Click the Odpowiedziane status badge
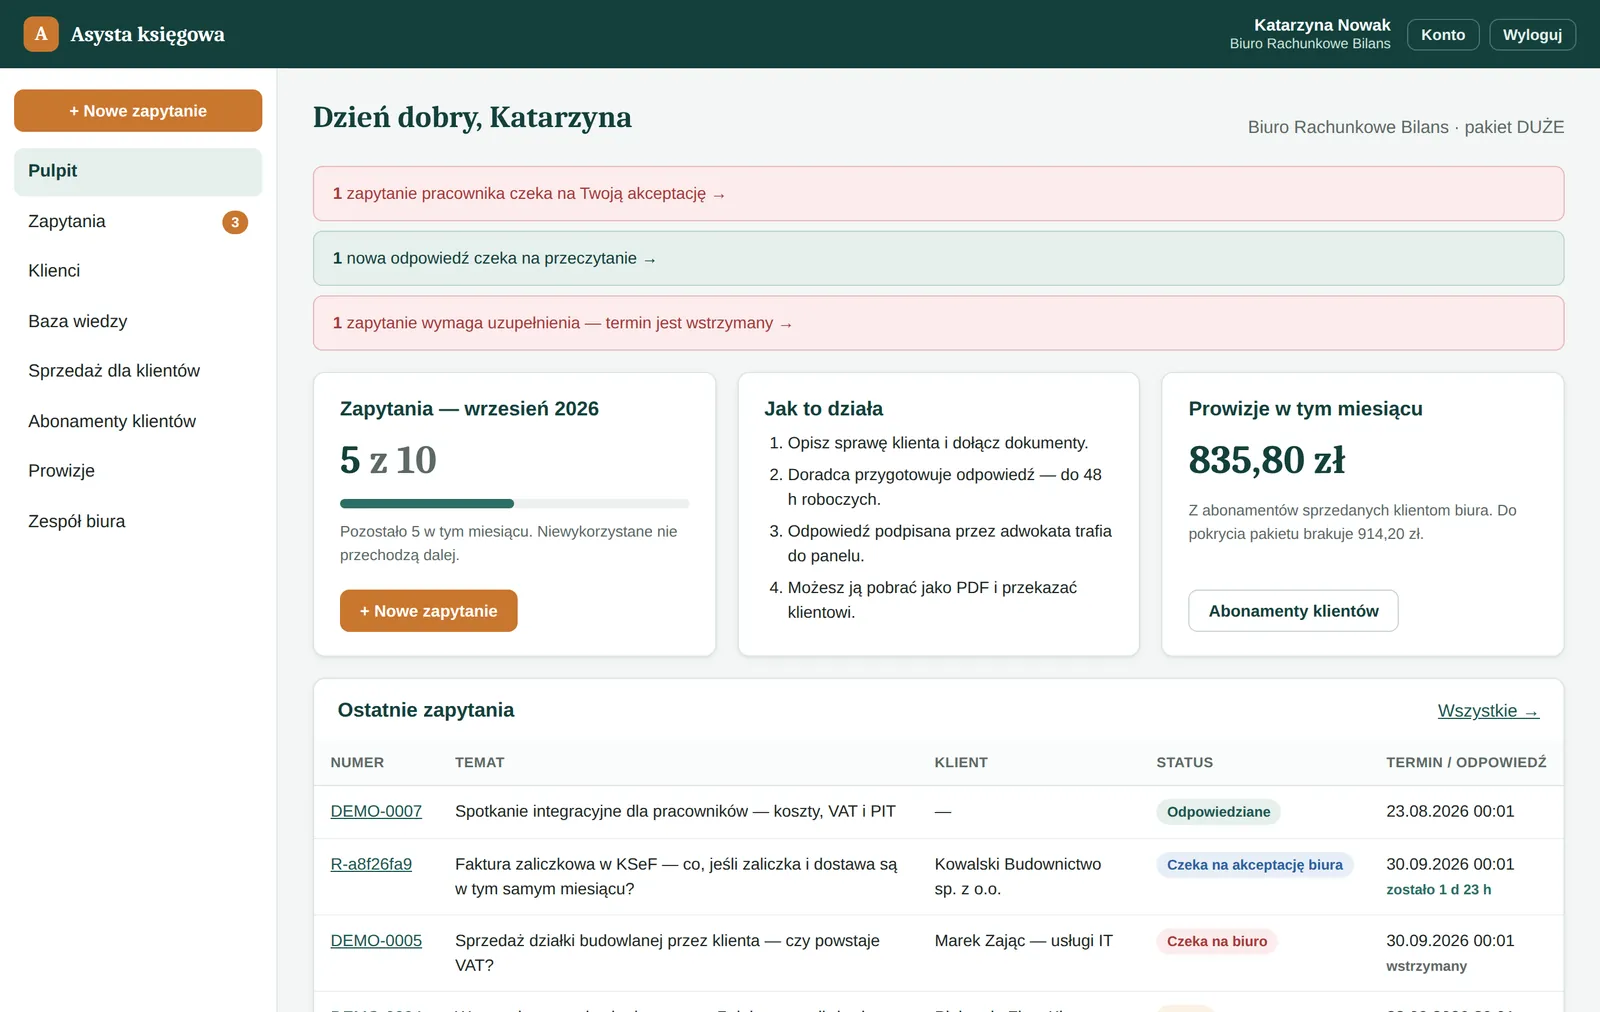Image resolution: width=1600 pixels, height=1012 pixels. click(1218, 812)
